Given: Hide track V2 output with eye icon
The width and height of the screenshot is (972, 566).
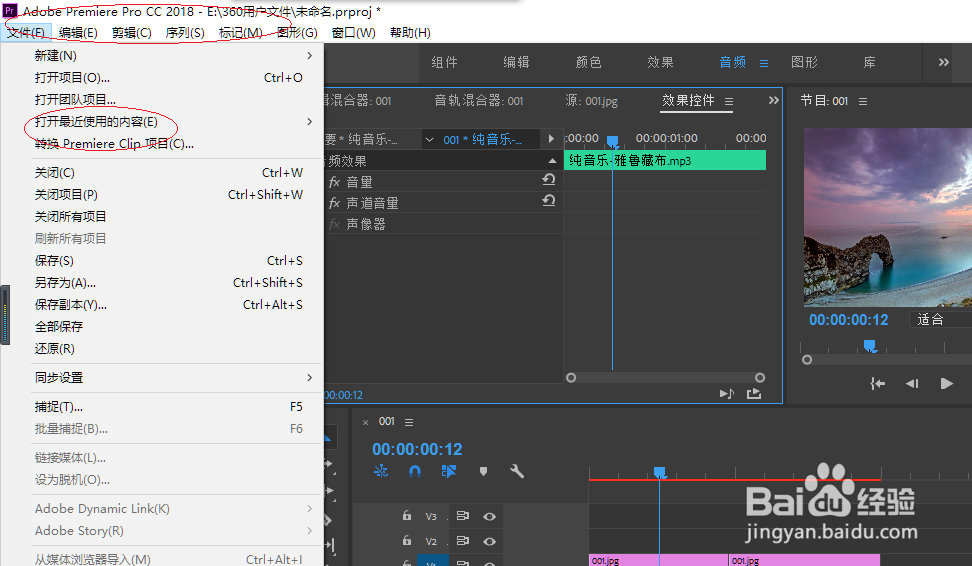Looking at the screenshot, I should [489, 541].
